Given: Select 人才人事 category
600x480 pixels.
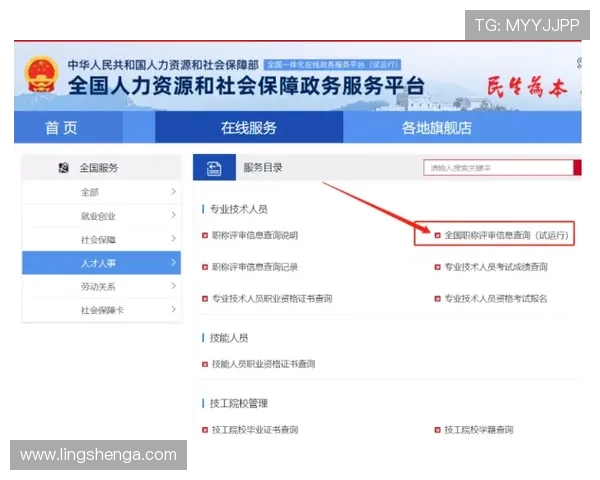Looking at the screenshot, I should [101, 263].
